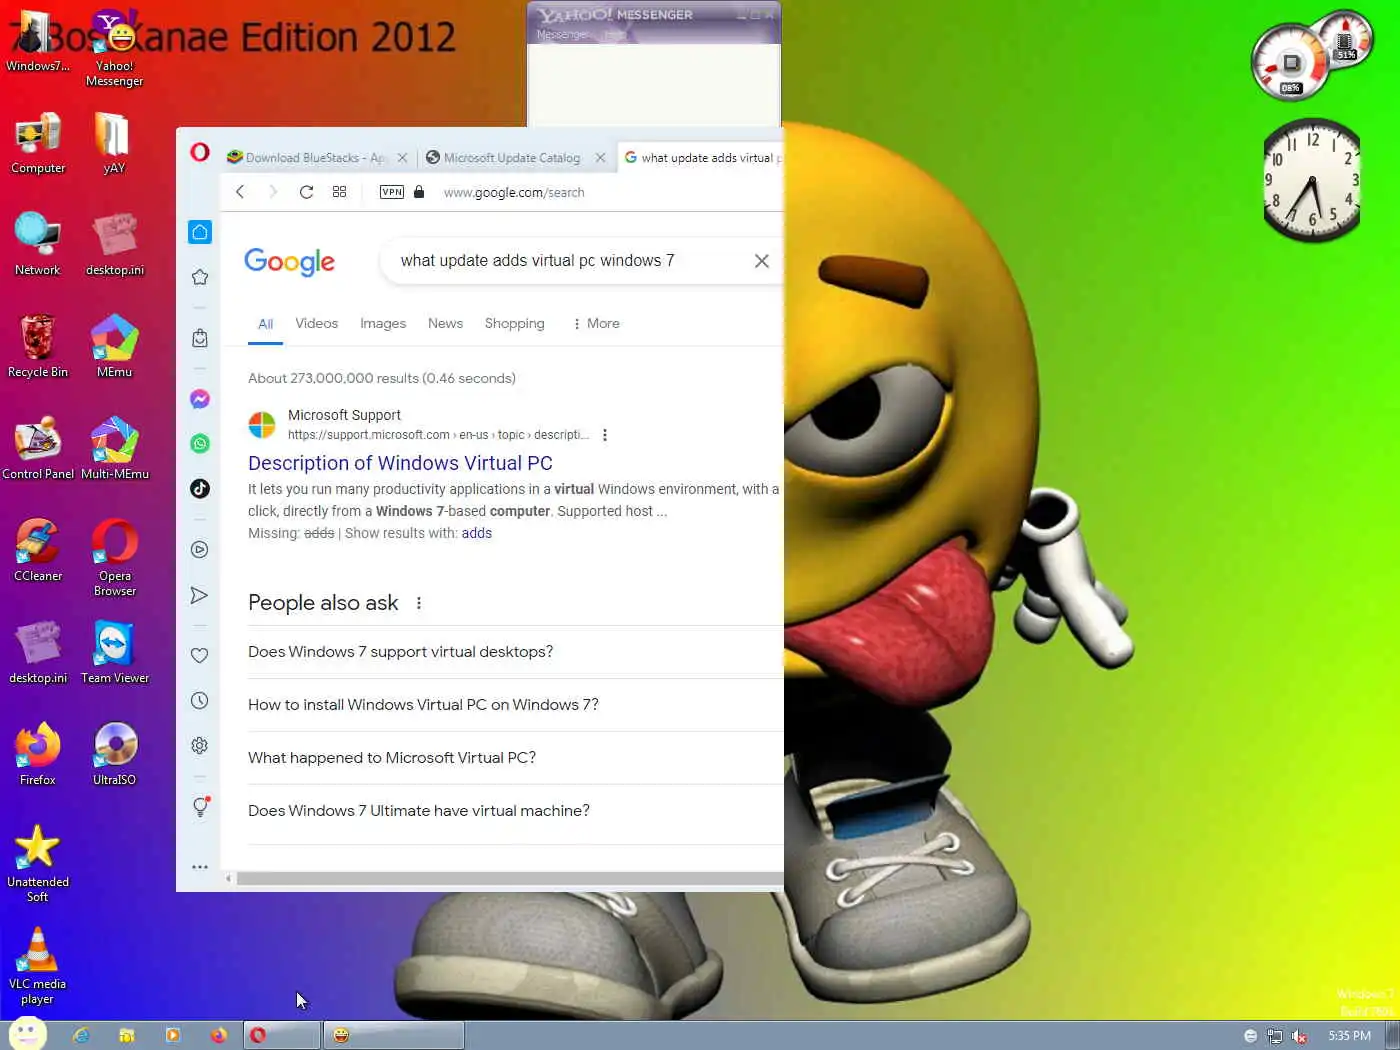Switch to Shopping results

[x=514, y=324]
